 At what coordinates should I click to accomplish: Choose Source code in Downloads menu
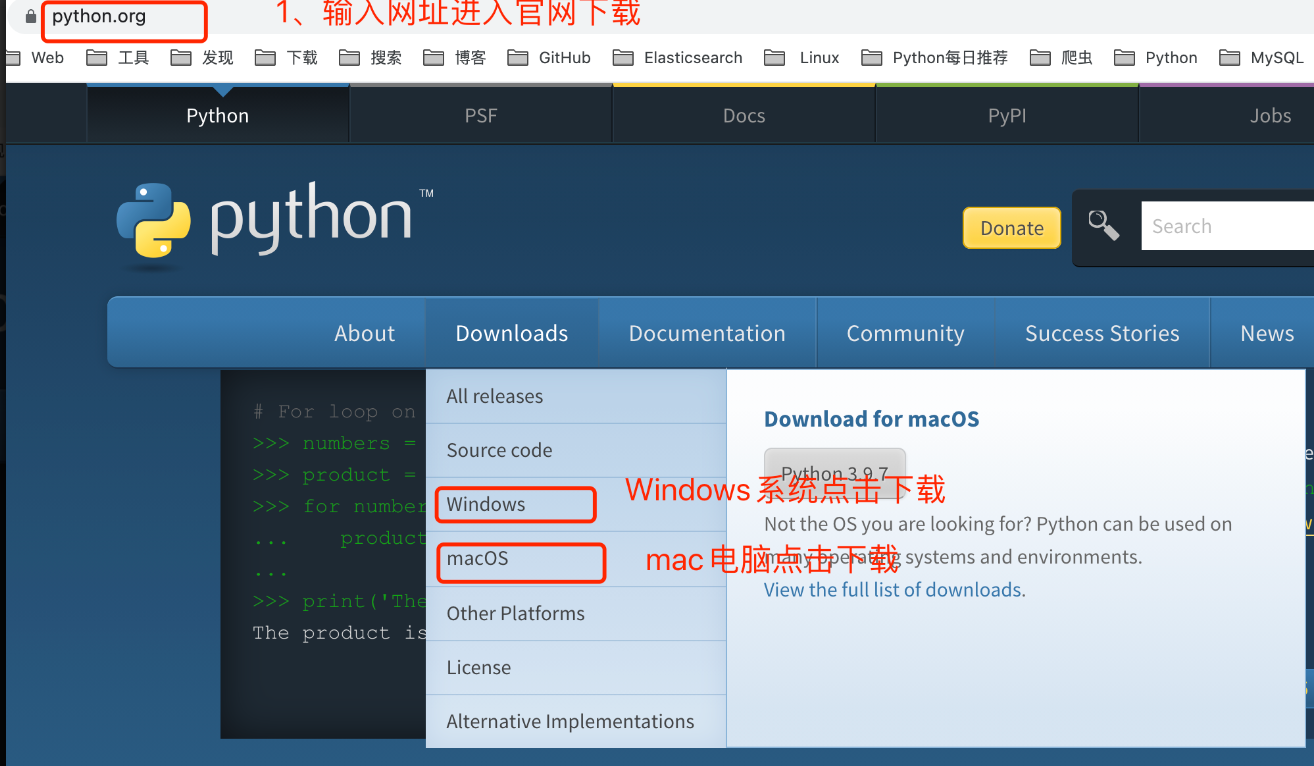click(576, 450)
